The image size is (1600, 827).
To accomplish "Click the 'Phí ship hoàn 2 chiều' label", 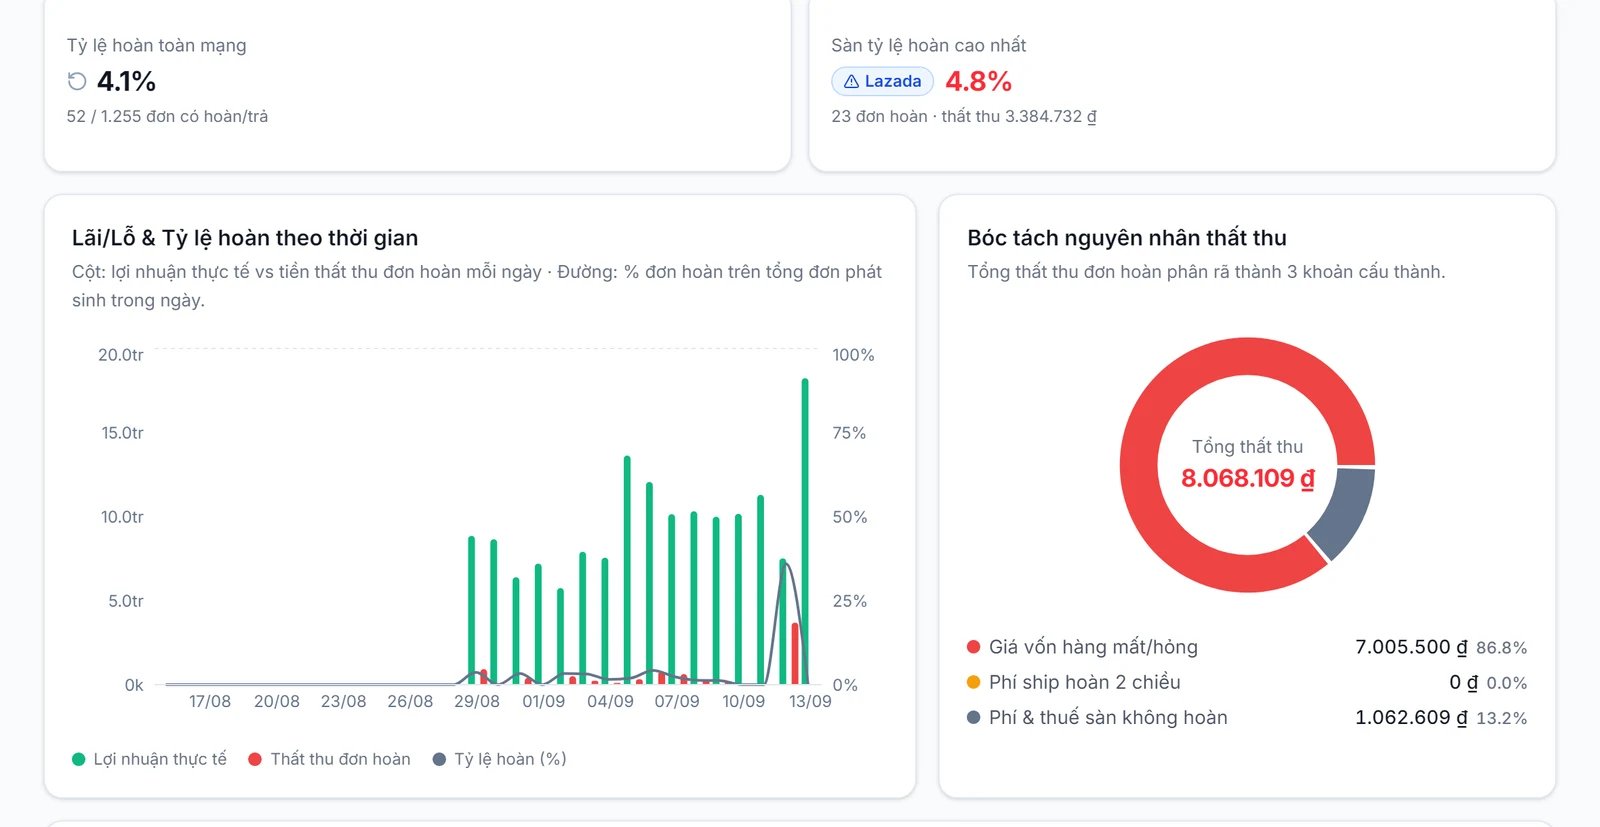I will pos(1085,682).
